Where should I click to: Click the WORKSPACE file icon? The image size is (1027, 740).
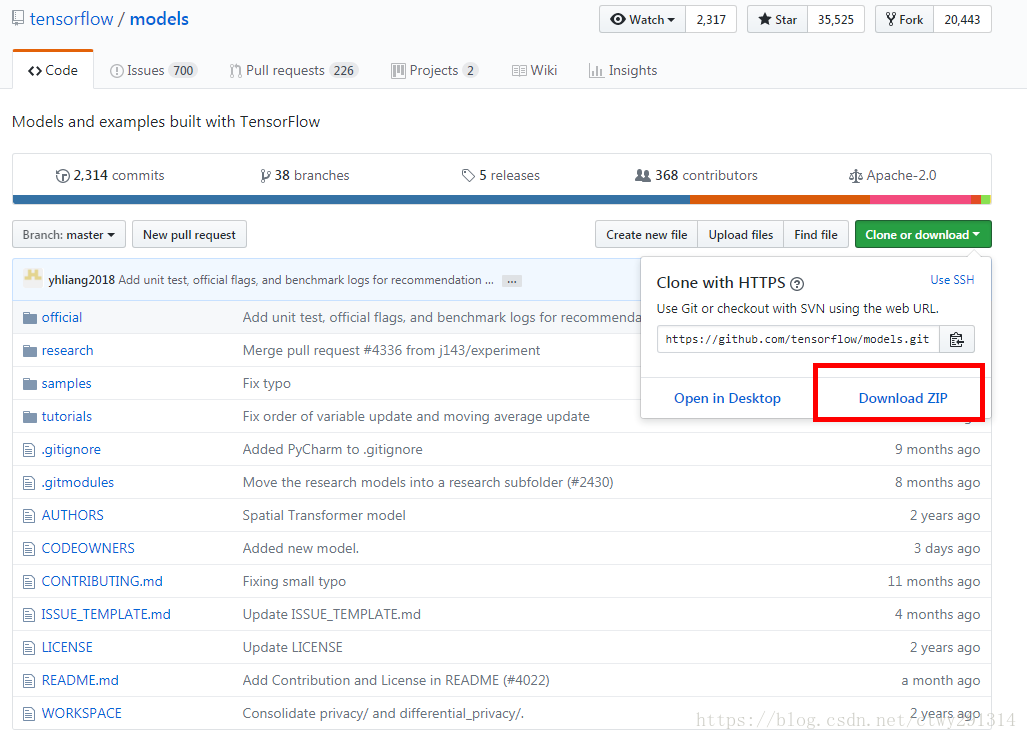pyautogui.click(x=29, y=714)
